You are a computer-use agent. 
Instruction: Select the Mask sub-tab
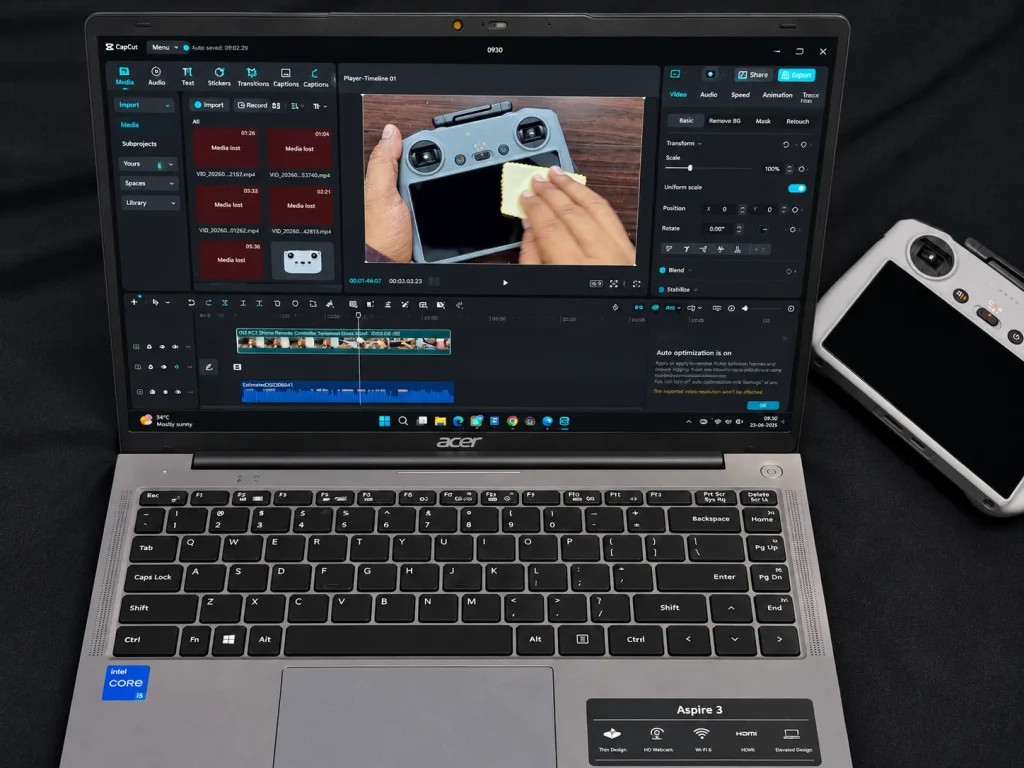pos(763,121)
